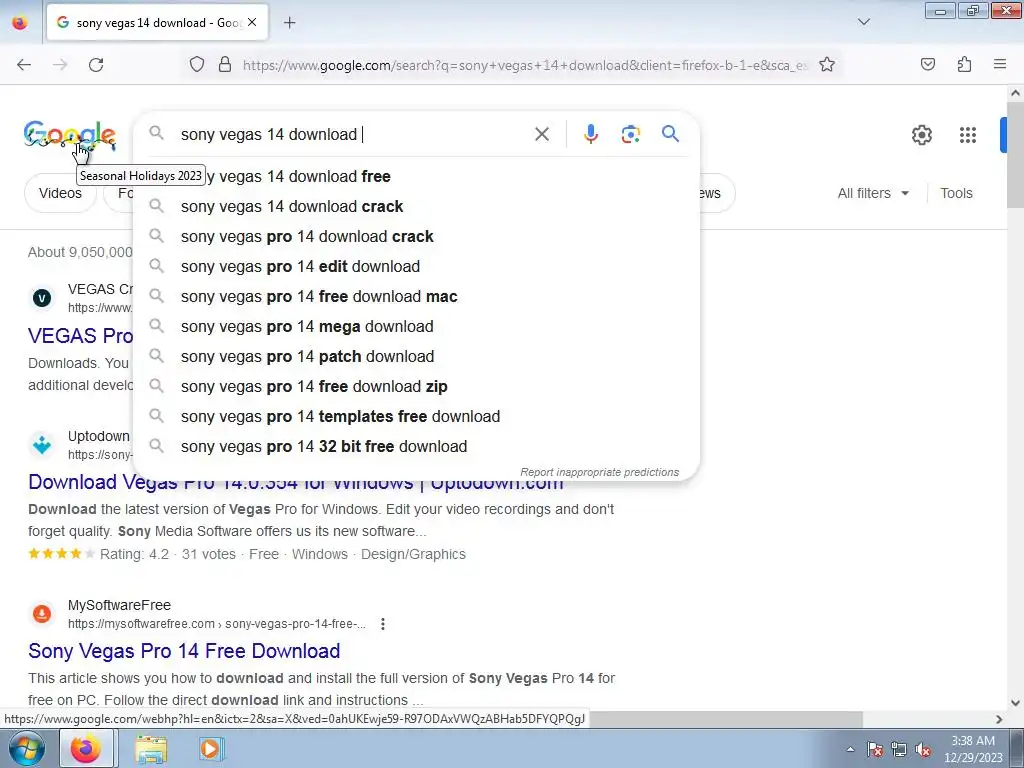This screenshot has height=768, width=1024.
Task: Search by image with Google Lens
Action: click(x=630, y=135)
